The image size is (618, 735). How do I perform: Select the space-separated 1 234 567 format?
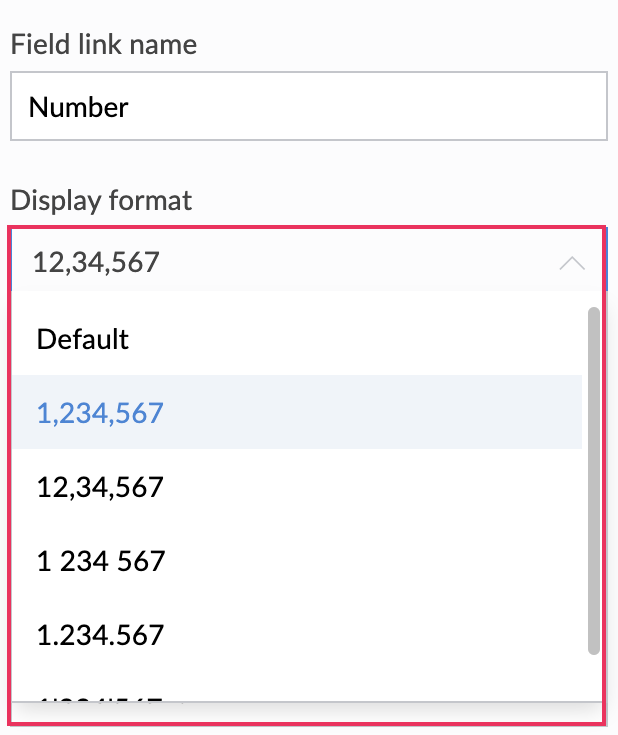pos(100,561)
